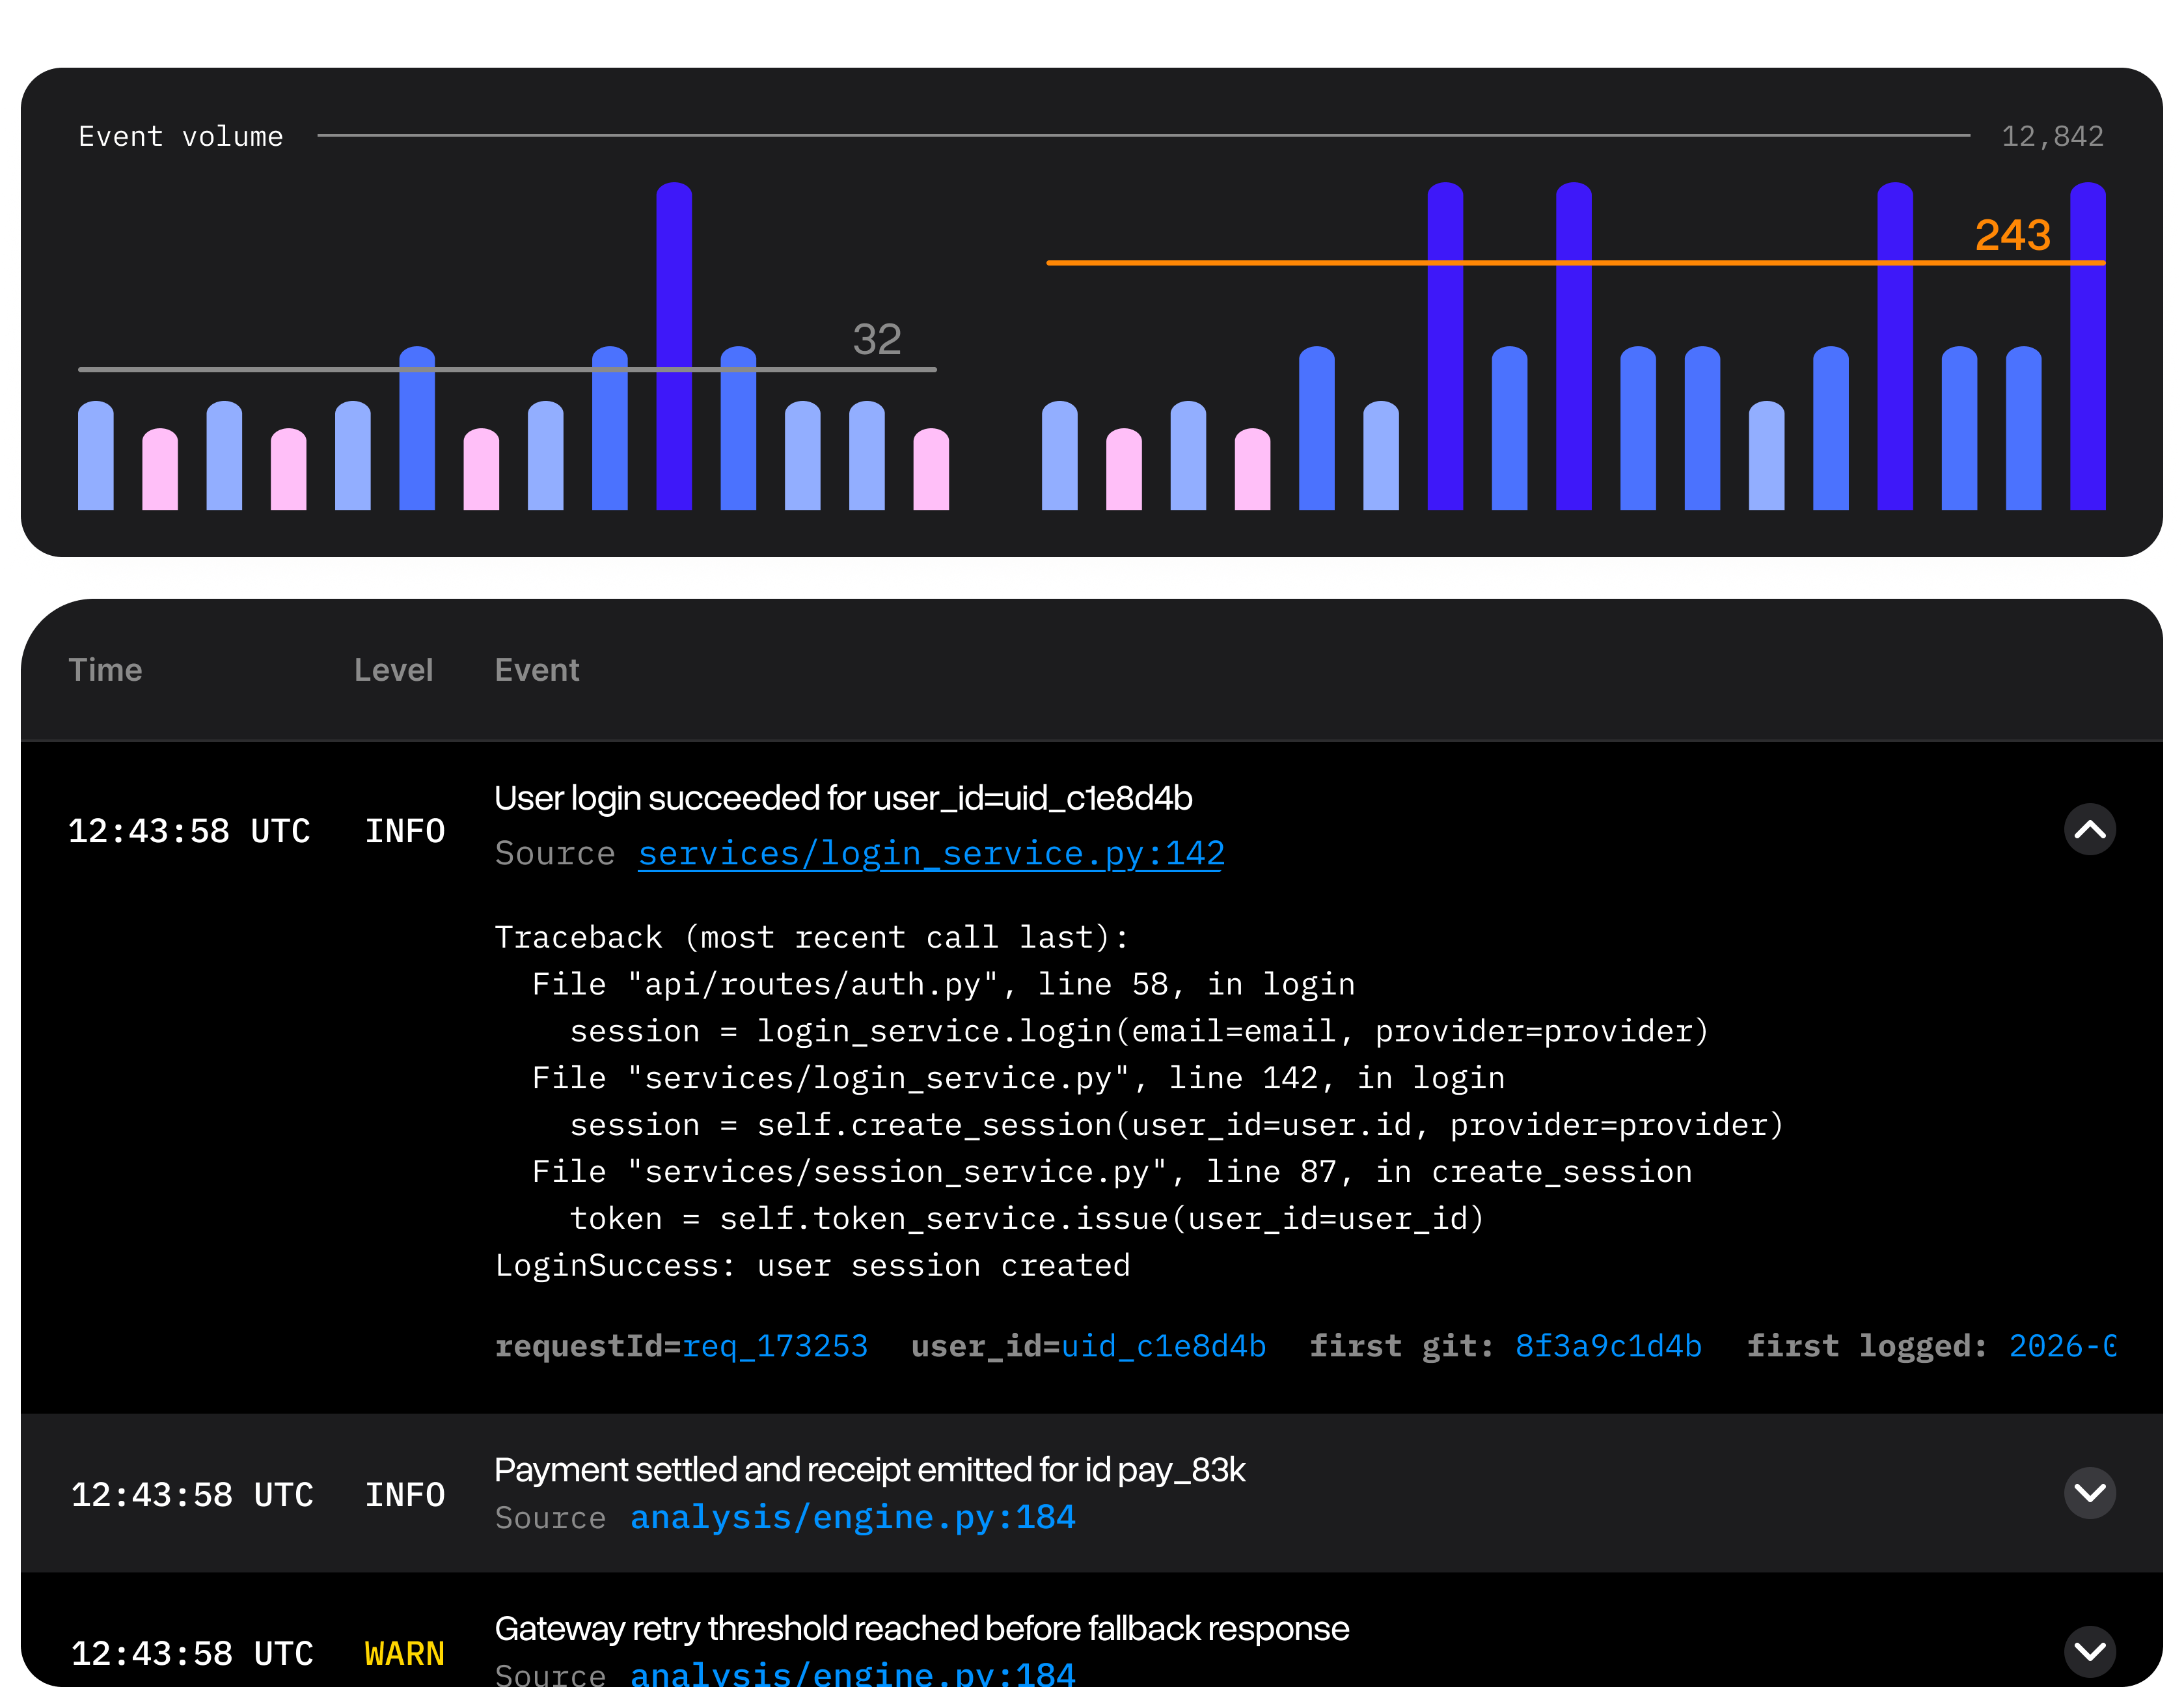Click the Traceback (most recent call last) line
This screenshot has height=1687, width=2184.
[813, 937]
